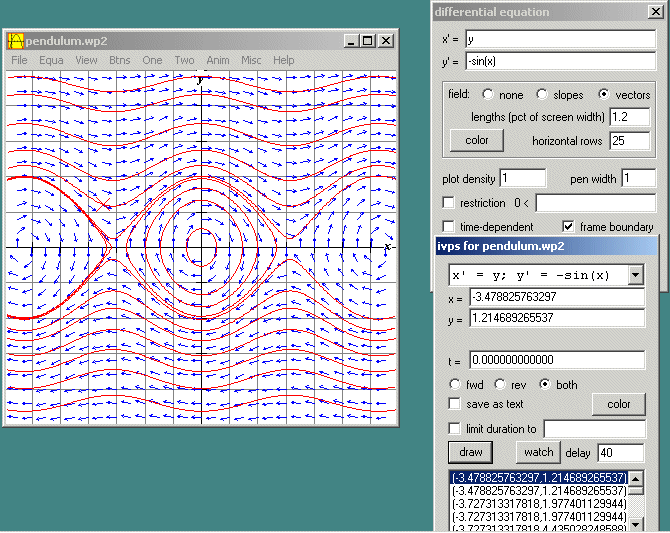Enable the 'restriction' checkbox

pos(449,204)
